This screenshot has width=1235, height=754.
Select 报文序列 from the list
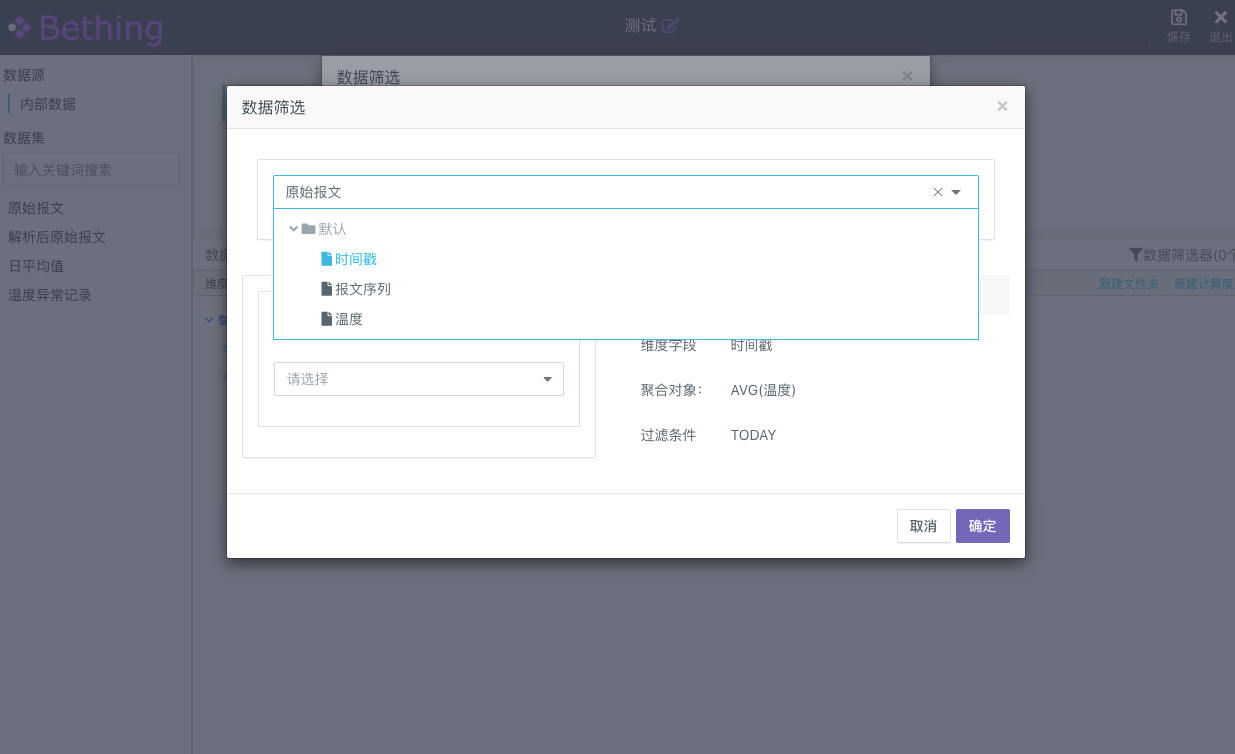[x=363, y=289]
